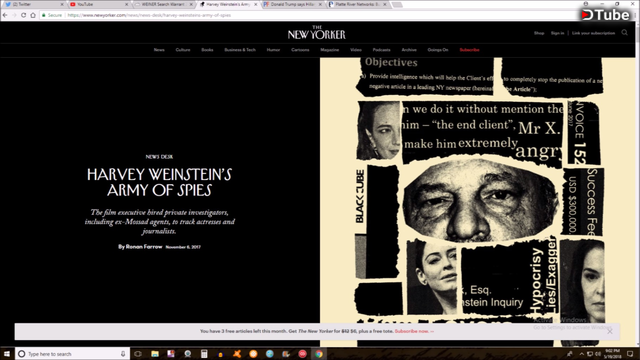The height and width of the screenshot is (360, 640).
Task: Open the New Yorker search magnifier
Action: coord(624,33)
